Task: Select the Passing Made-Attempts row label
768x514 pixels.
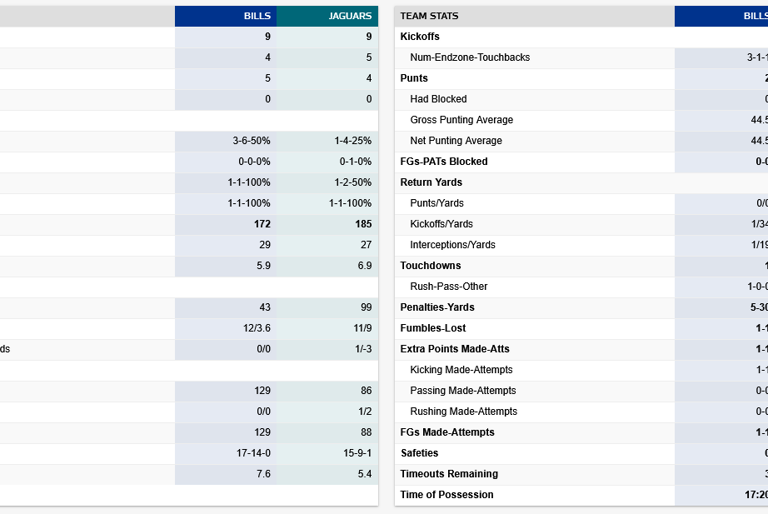Action: click(x=466, y=391)
